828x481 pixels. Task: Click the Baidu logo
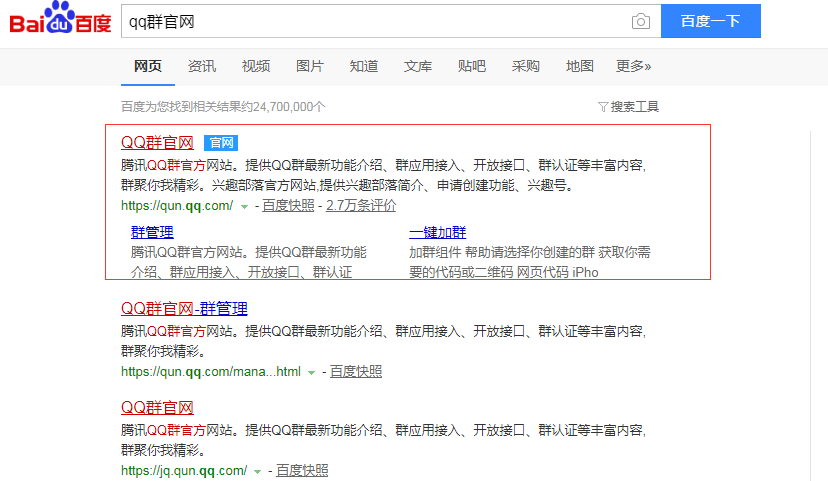click(60, 18)
